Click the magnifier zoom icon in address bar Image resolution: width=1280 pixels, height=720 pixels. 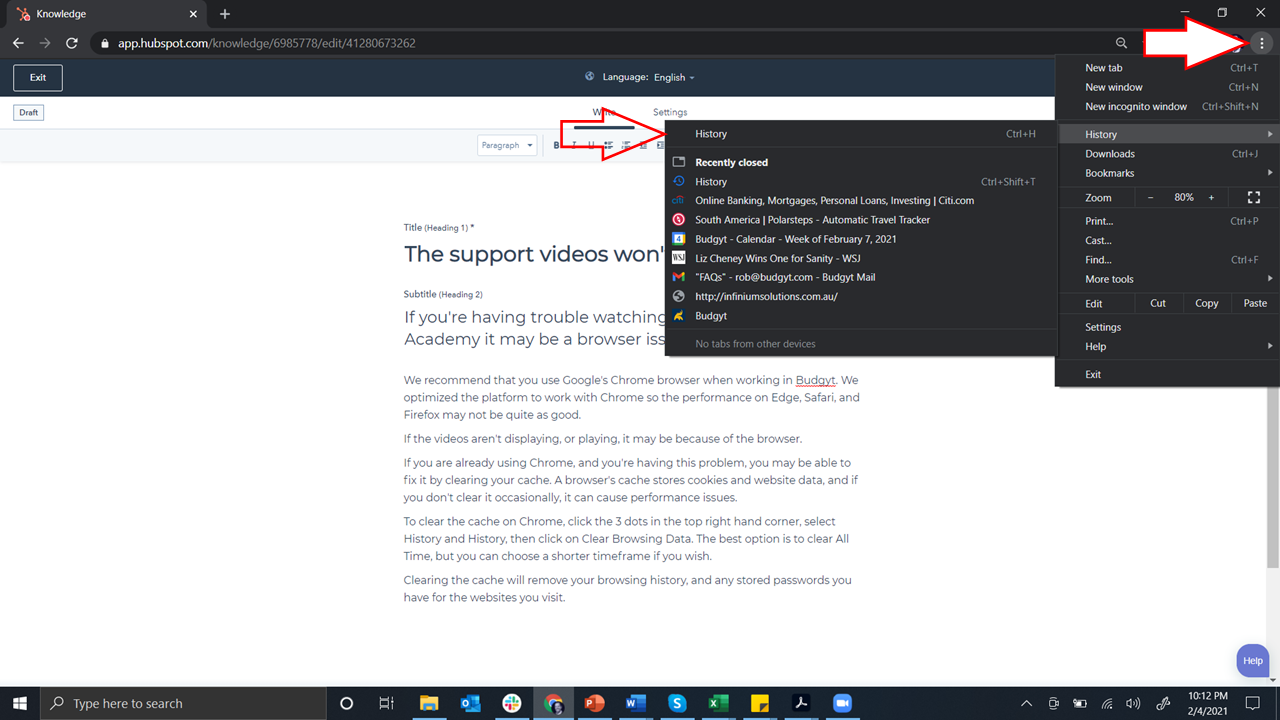[x=1121, y=43]
